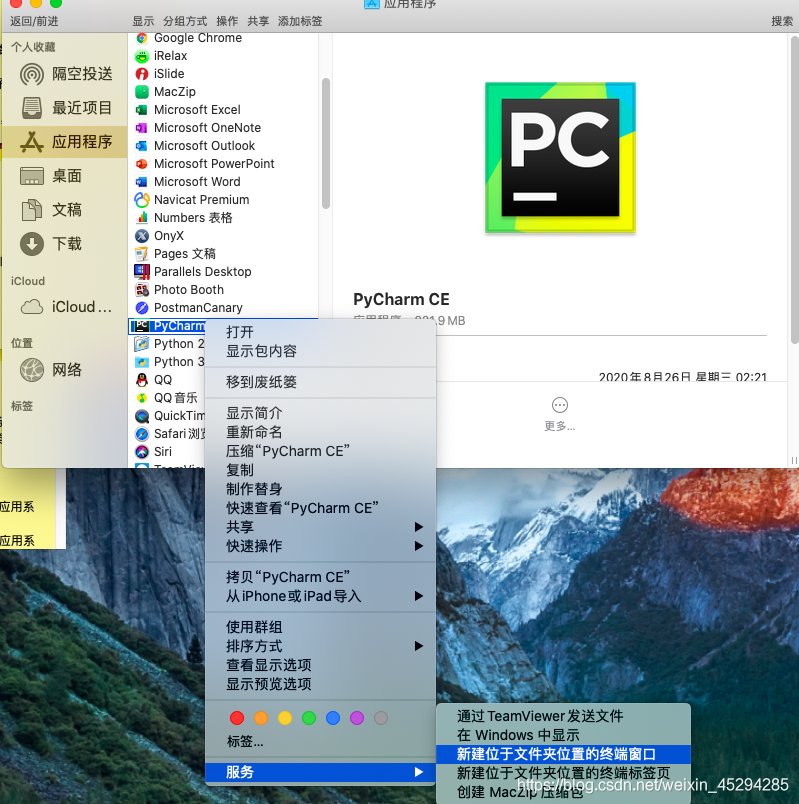Click the iRelax app icon

[142, 56]
